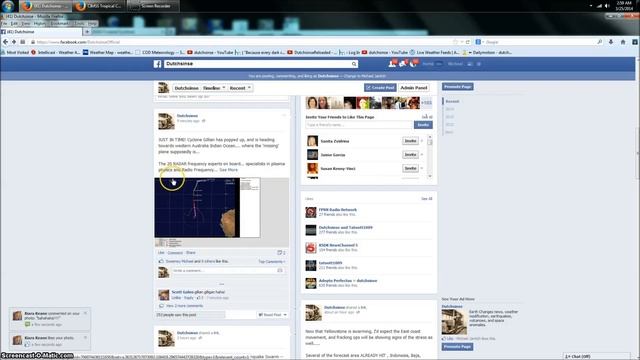Switch to Screen Recorder taskbar item

point(153,6)
